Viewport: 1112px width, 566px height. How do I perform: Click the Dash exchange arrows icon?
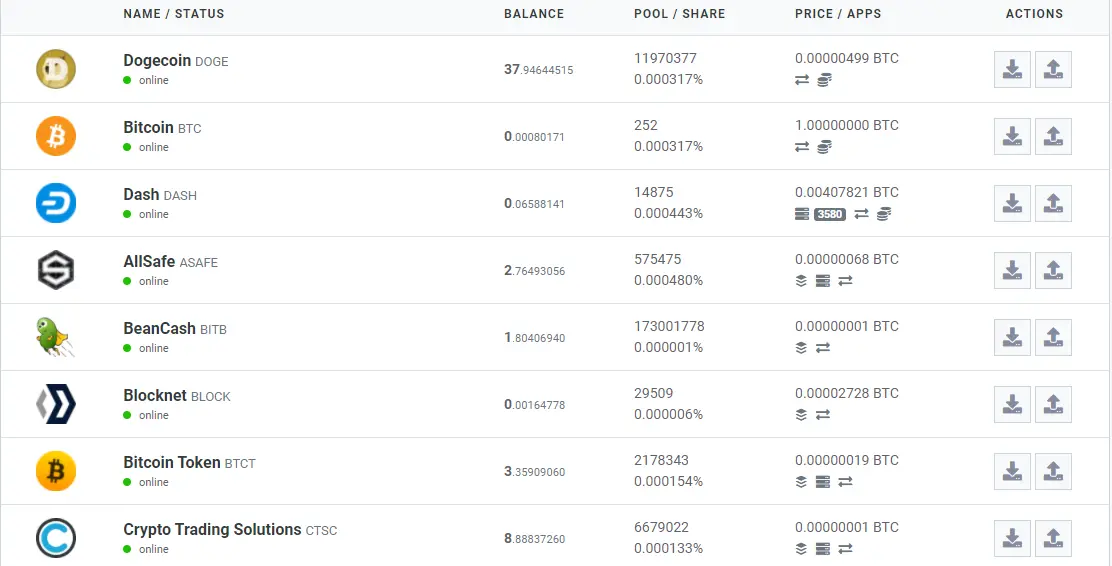[x=861, y=213]
